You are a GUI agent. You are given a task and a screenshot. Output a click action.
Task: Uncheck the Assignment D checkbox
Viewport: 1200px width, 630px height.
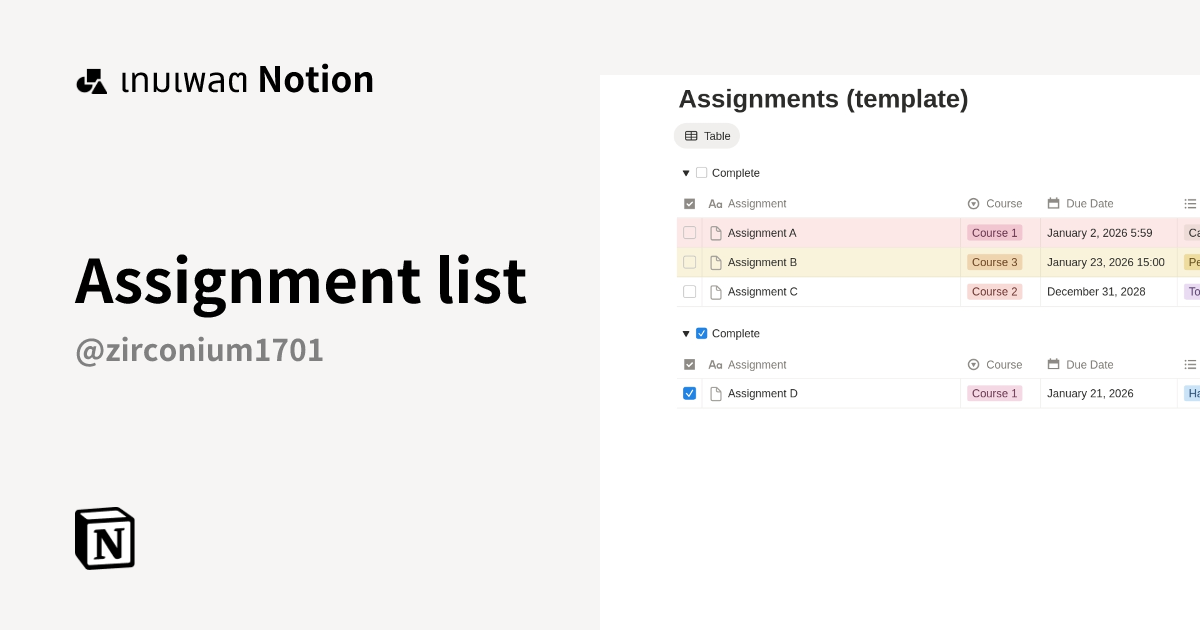point(689,393)
